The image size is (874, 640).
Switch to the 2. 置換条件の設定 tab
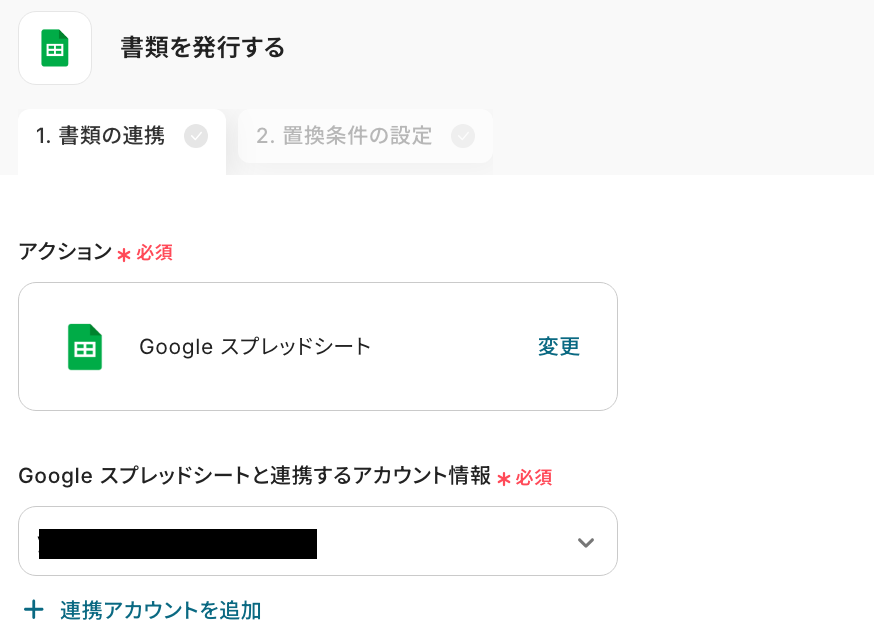pyautogui.click(x=344, y=136)
